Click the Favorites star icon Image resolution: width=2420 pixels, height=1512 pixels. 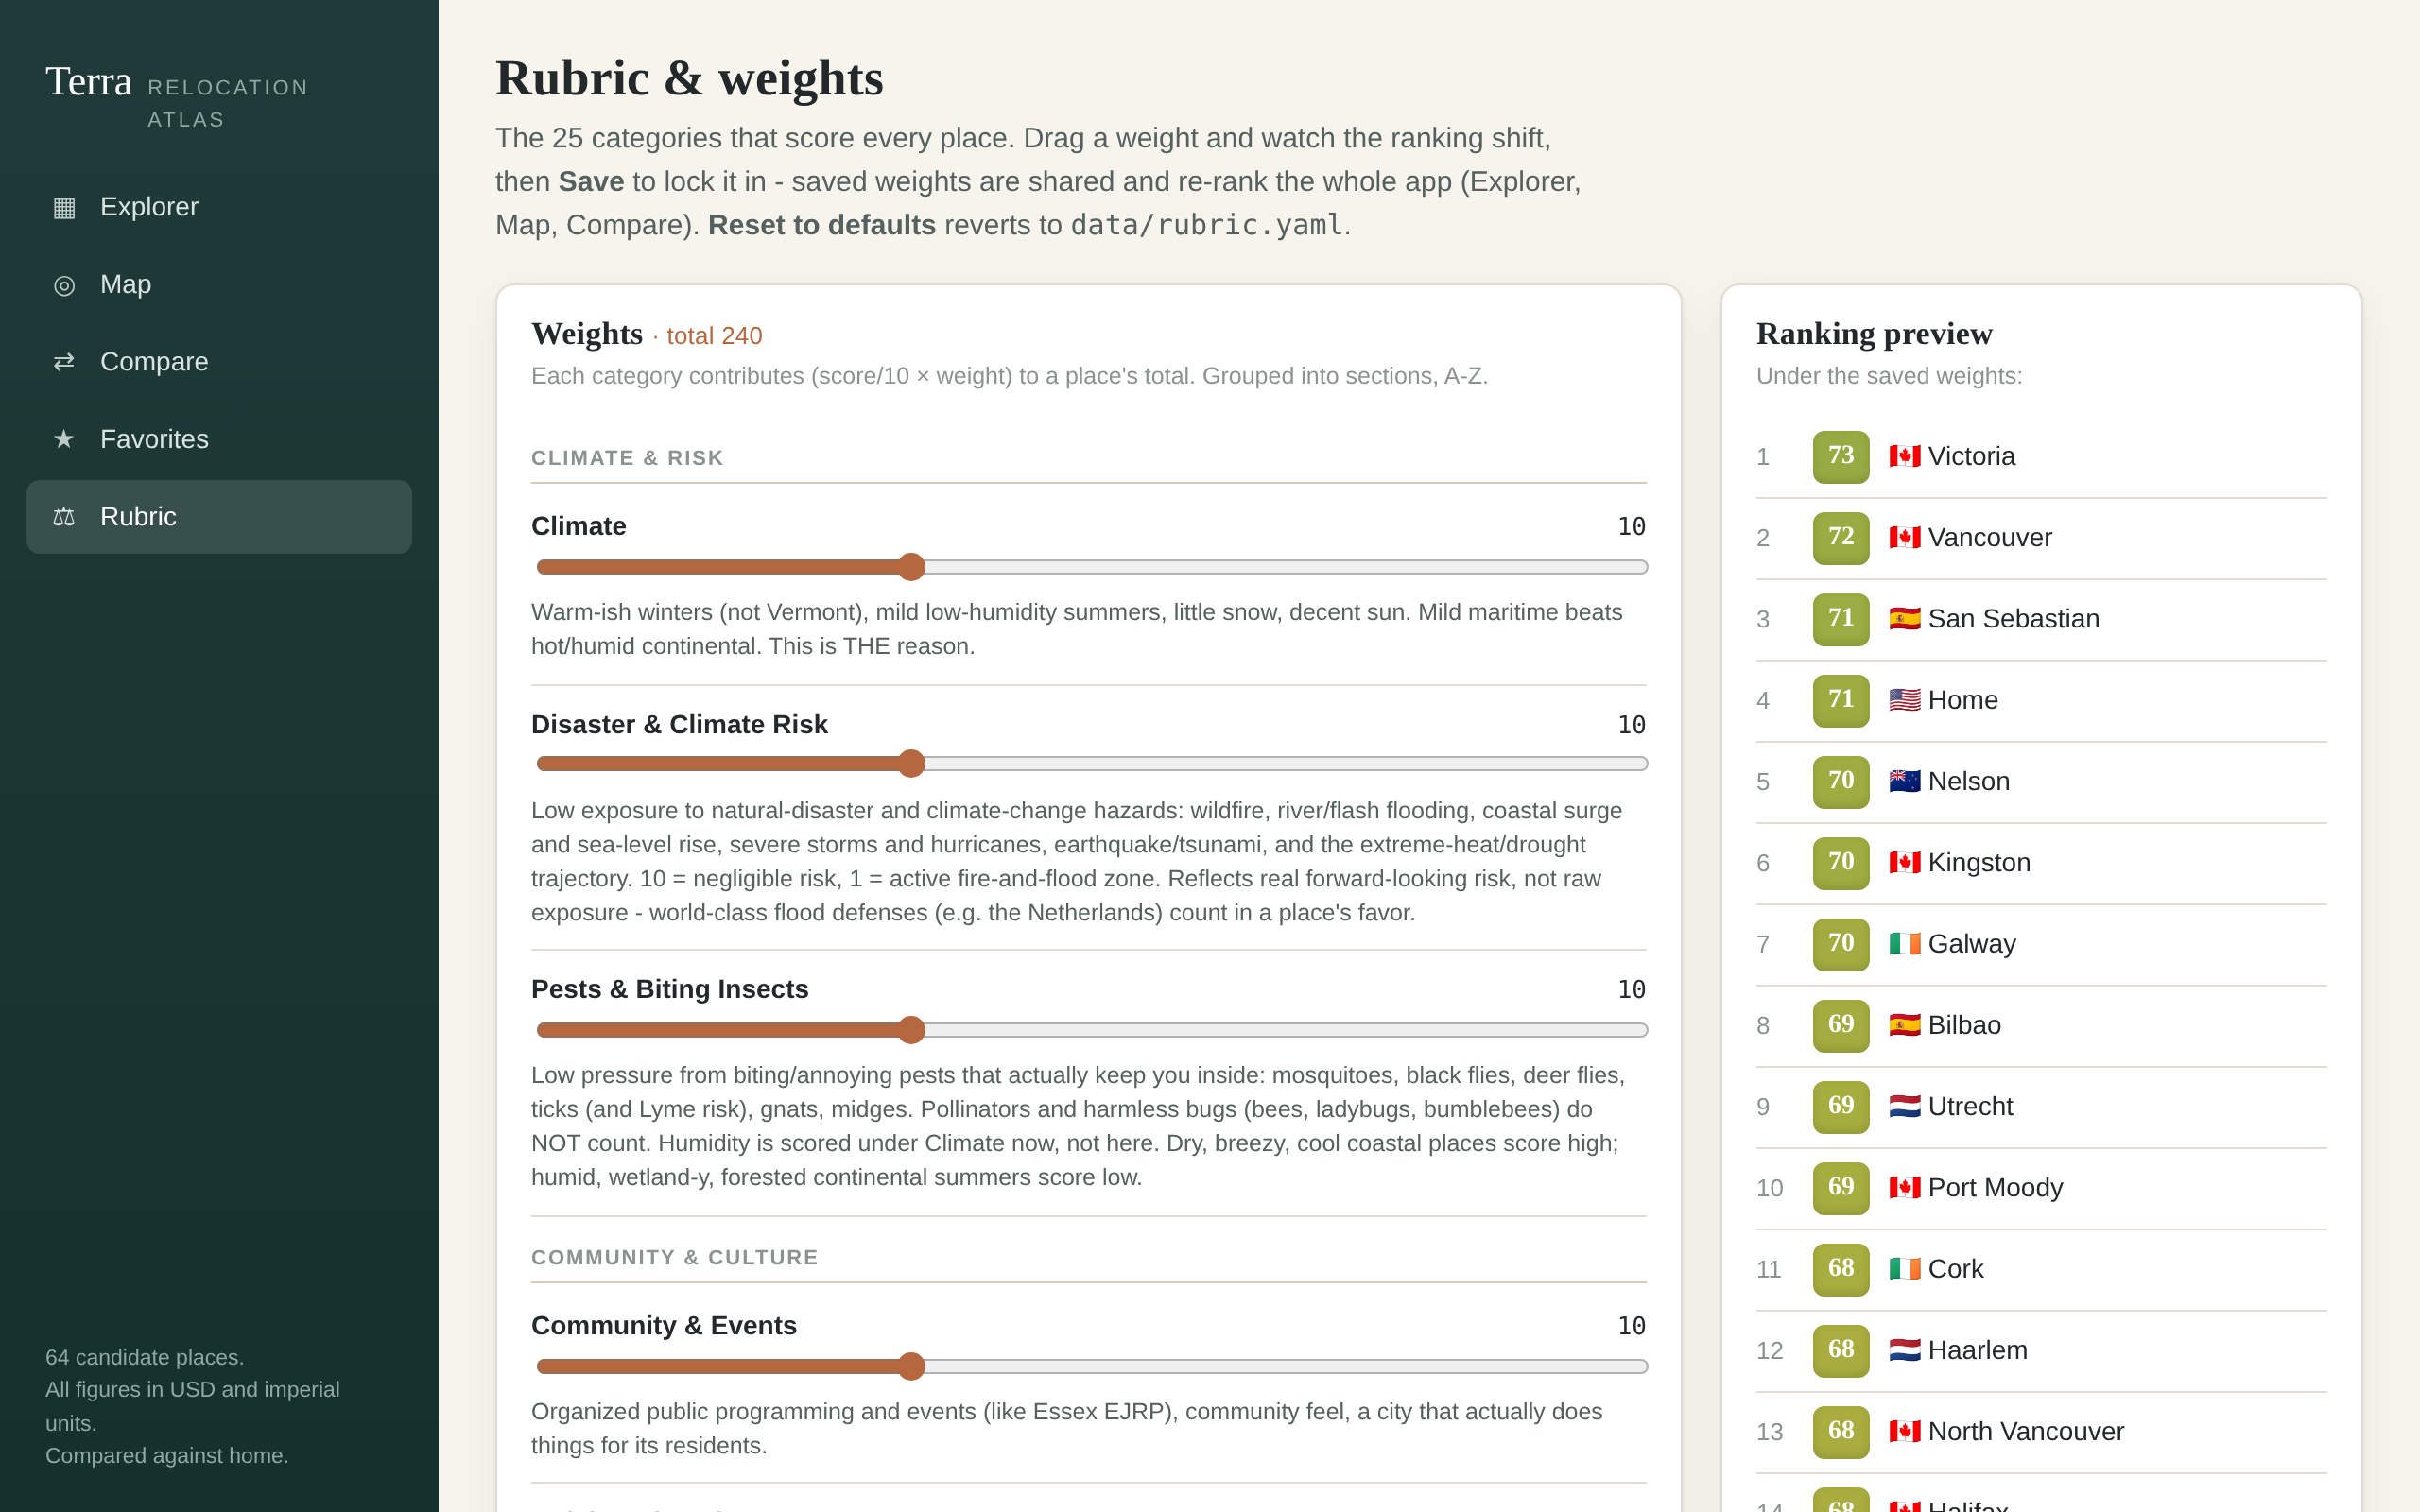[64, 439]
